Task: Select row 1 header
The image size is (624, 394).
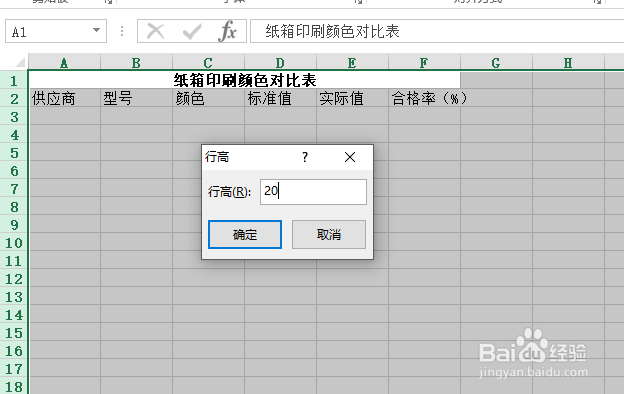Action: [x=14, y=80]
